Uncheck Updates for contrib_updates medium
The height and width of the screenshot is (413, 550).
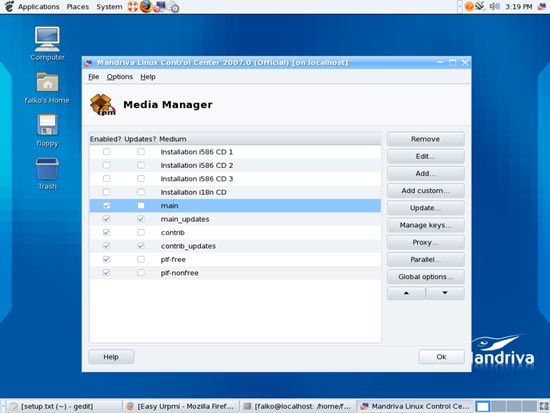tap(141, 246)
